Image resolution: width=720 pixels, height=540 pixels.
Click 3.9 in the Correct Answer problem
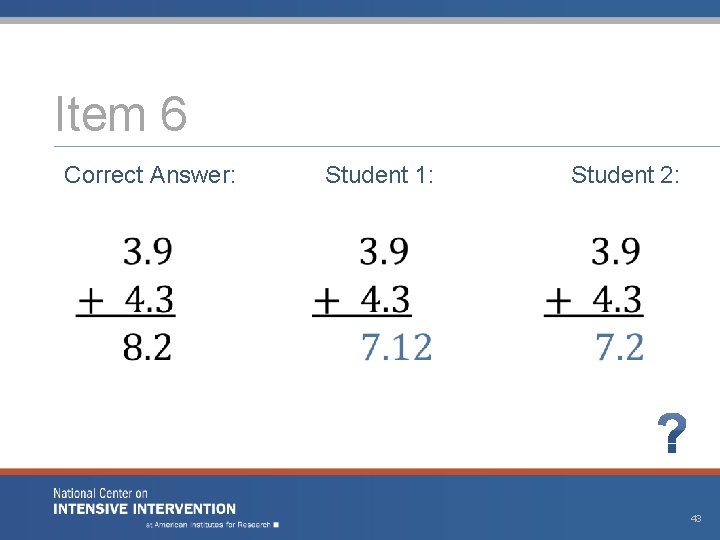[148, 251]
